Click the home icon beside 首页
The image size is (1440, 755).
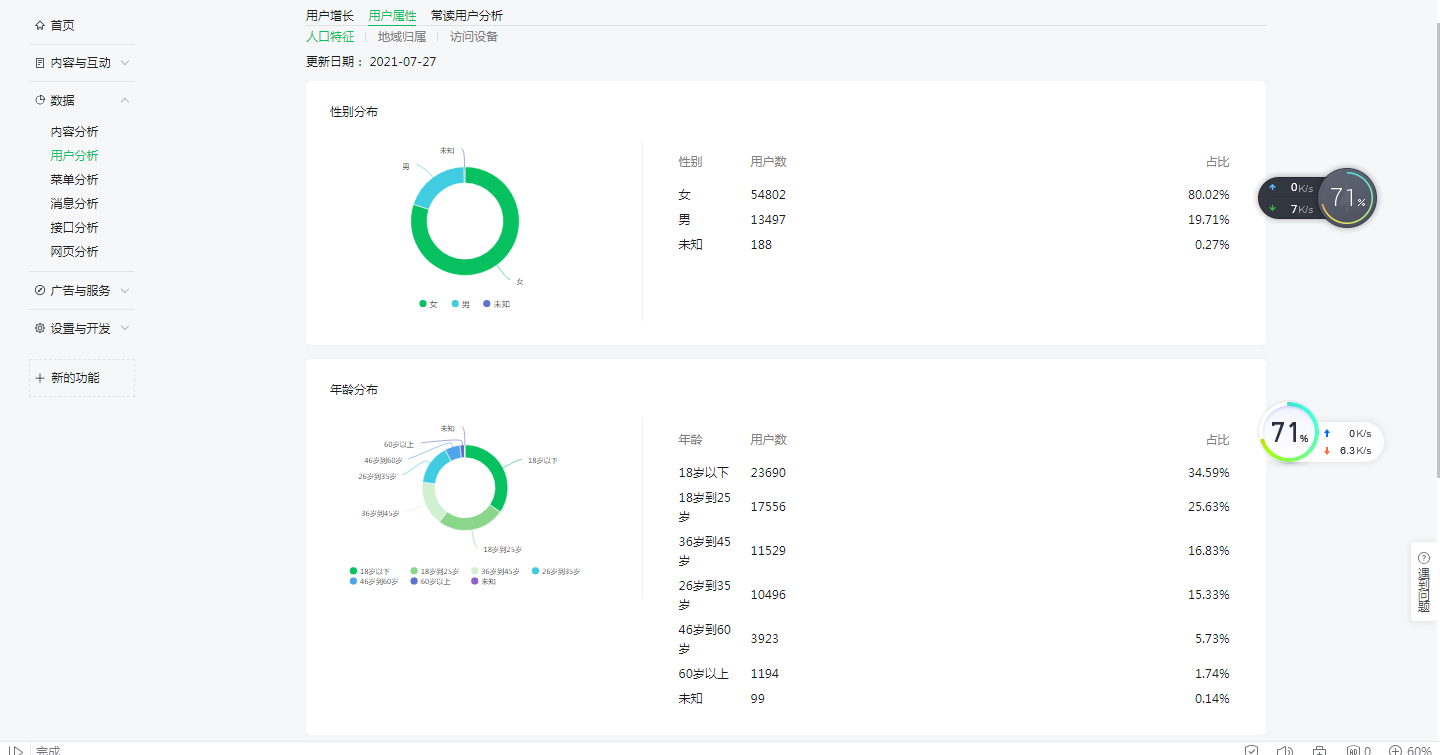(40, 25)
